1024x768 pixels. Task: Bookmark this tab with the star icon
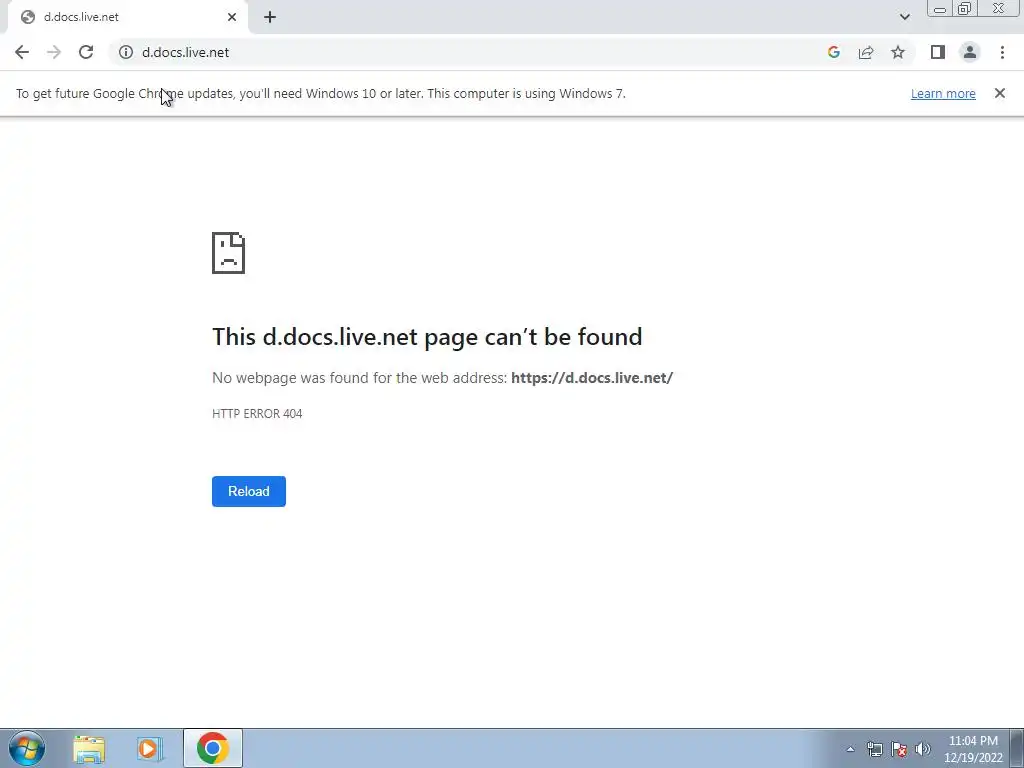898,52
